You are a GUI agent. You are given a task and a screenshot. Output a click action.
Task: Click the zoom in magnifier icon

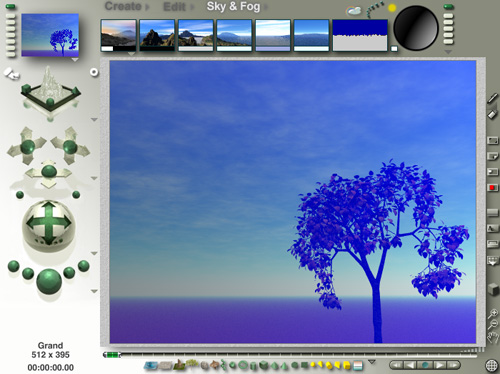(493, 313)
